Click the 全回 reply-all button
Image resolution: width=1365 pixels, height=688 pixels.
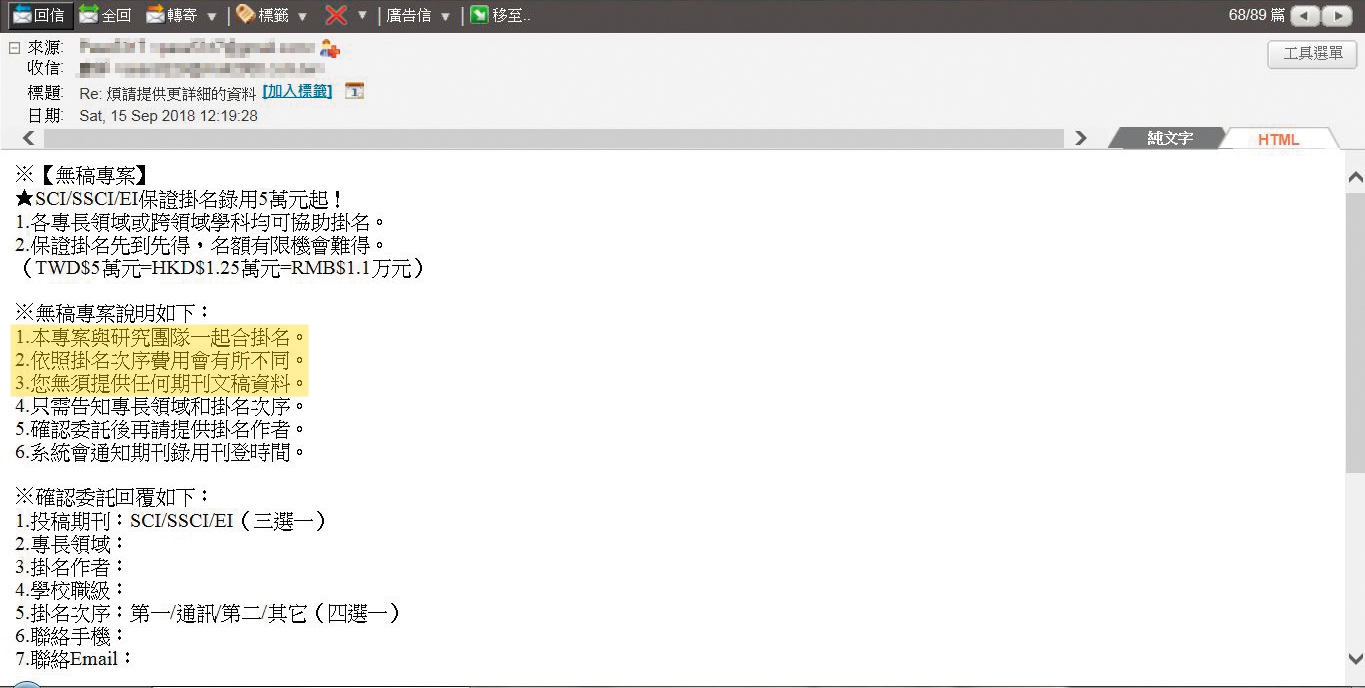point(105,15)
